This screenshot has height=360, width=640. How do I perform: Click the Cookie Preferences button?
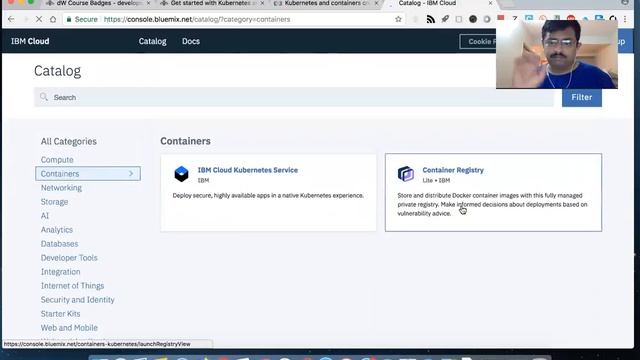(x=478, y=41)
